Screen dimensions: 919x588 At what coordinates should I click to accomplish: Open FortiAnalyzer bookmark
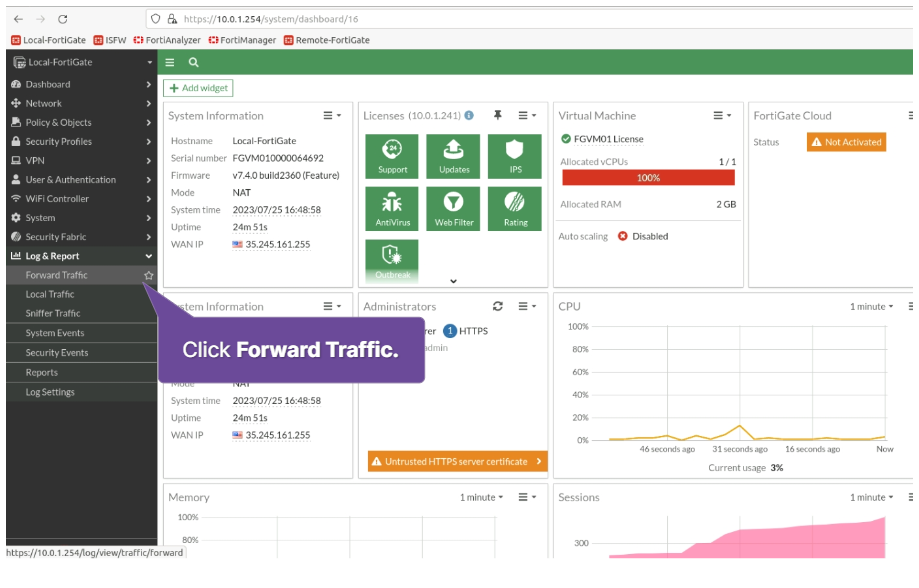(x=167, y=40)
